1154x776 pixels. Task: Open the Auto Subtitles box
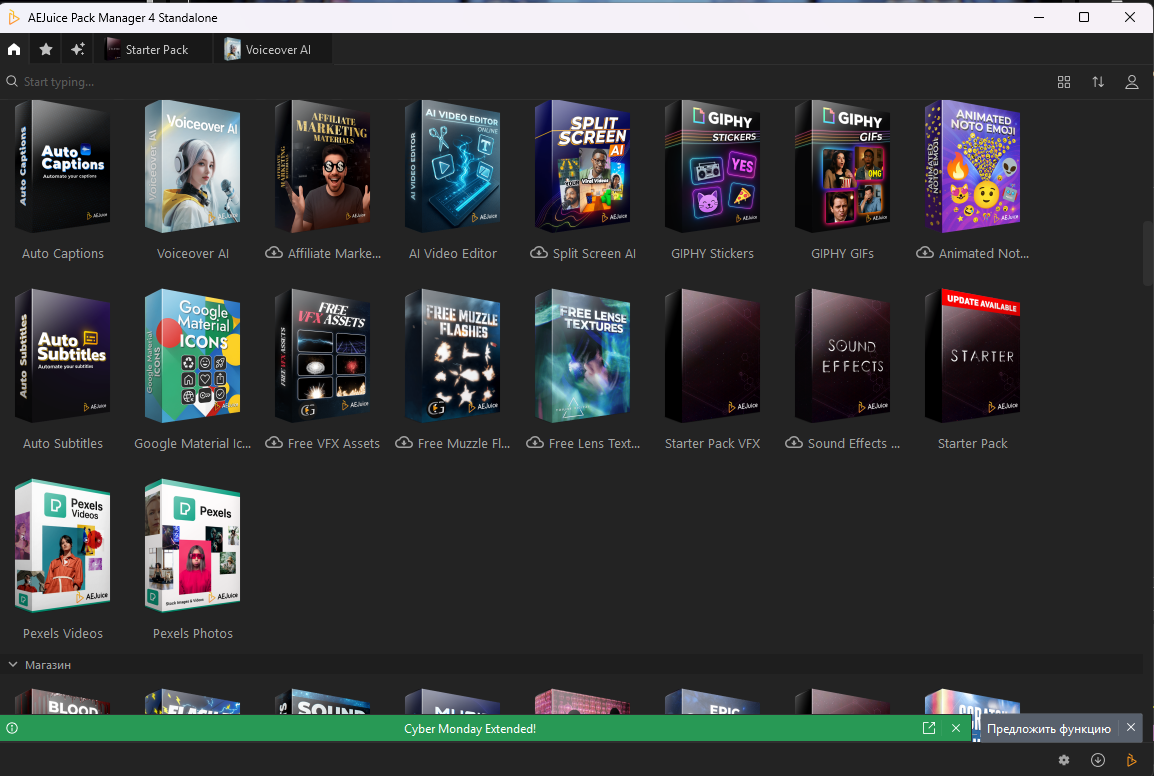(x=63, y=356)
